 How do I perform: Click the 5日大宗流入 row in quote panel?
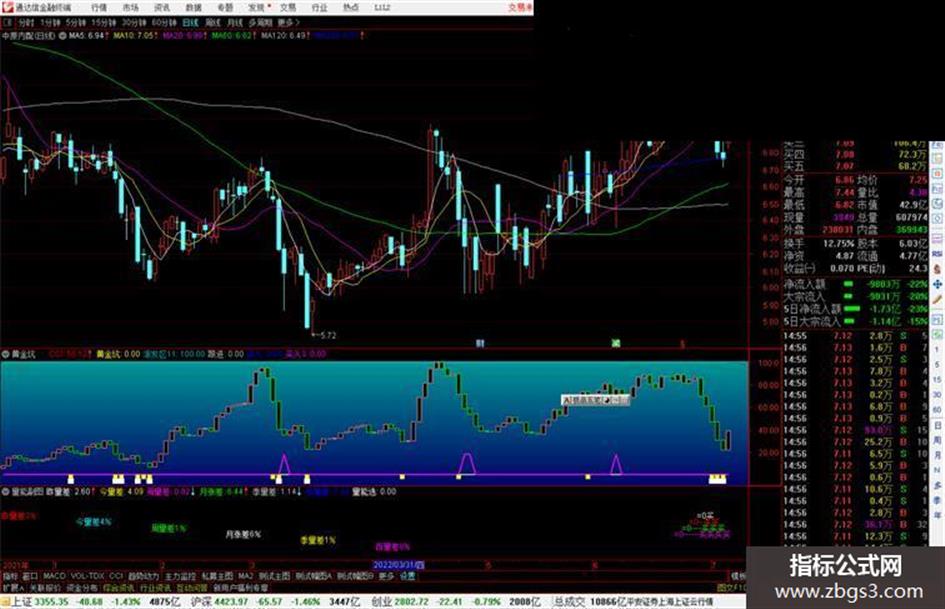point(856,321)
